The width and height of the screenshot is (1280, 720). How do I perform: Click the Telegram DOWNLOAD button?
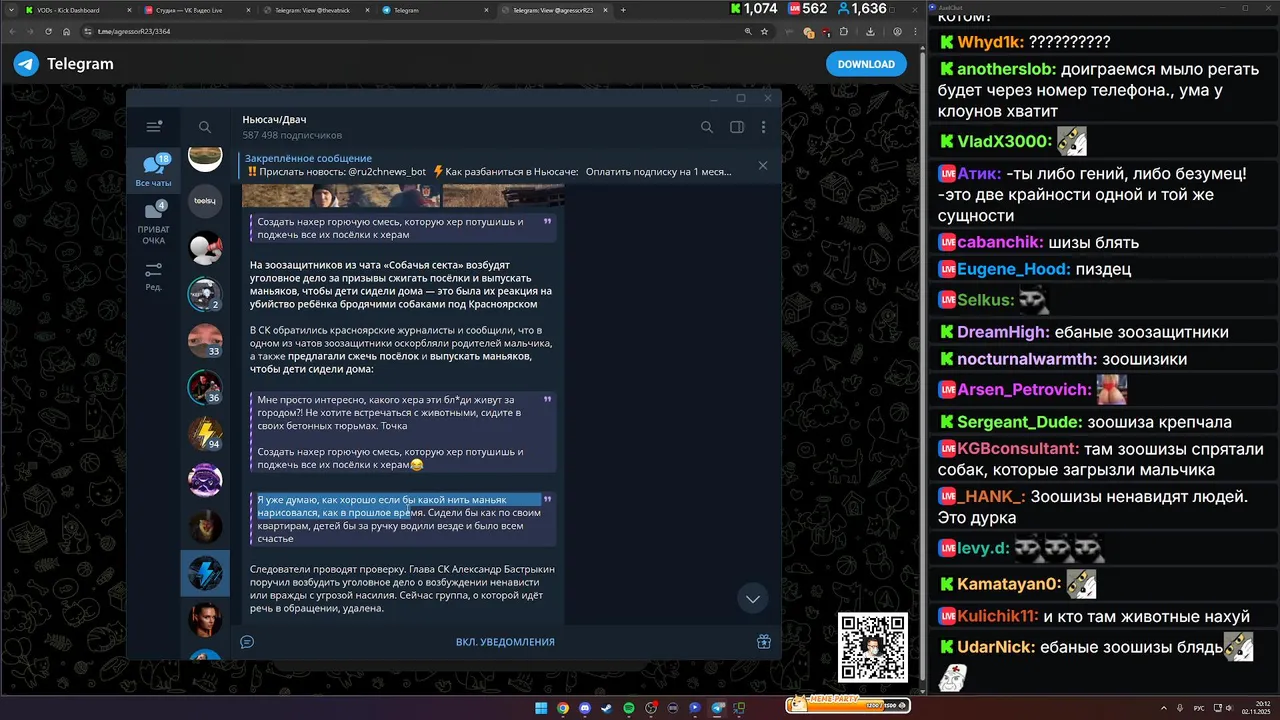866,64
